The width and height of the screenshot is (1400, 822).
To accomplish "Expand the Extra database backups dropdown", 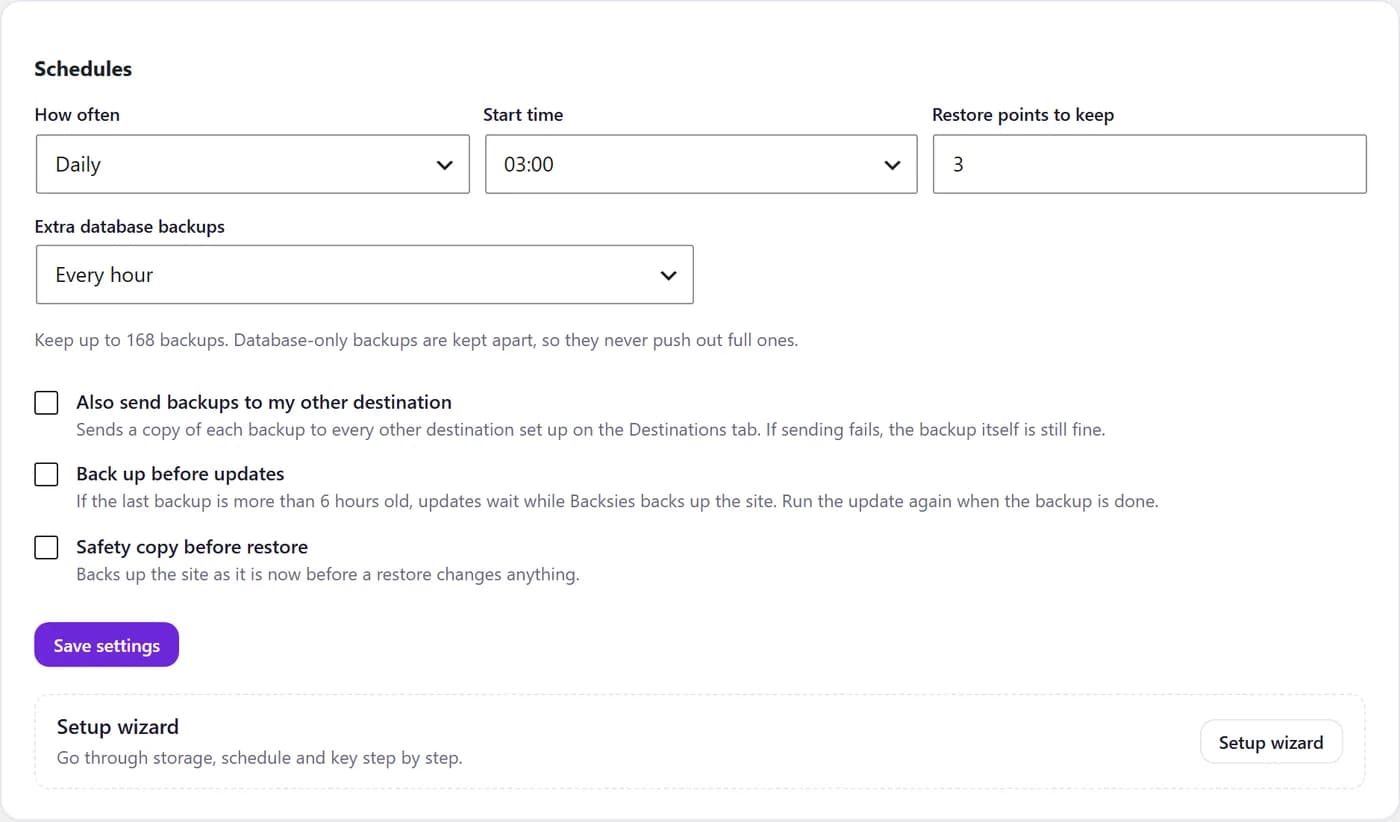I will 364,275.
